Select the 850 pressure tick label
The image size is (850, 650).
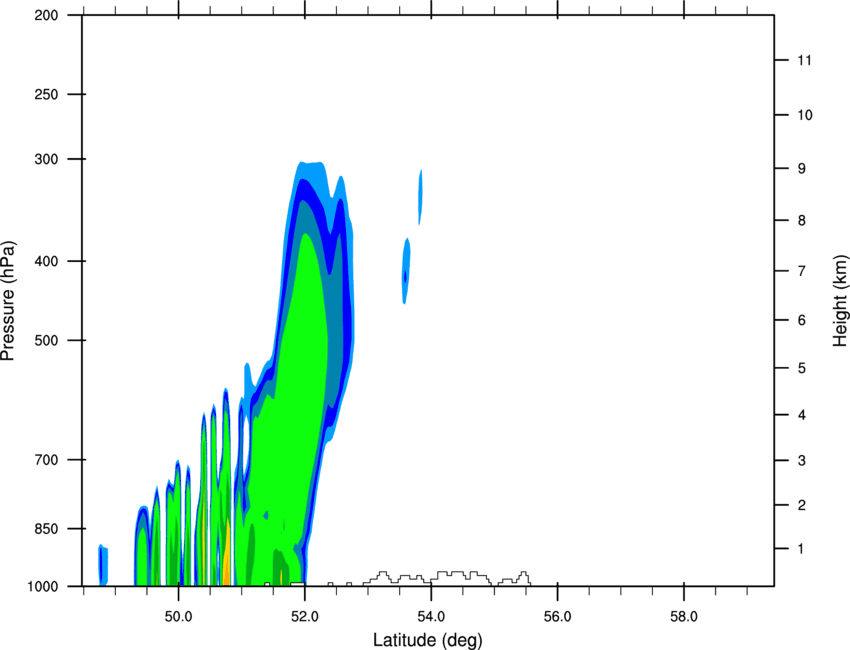pos(46,529)
